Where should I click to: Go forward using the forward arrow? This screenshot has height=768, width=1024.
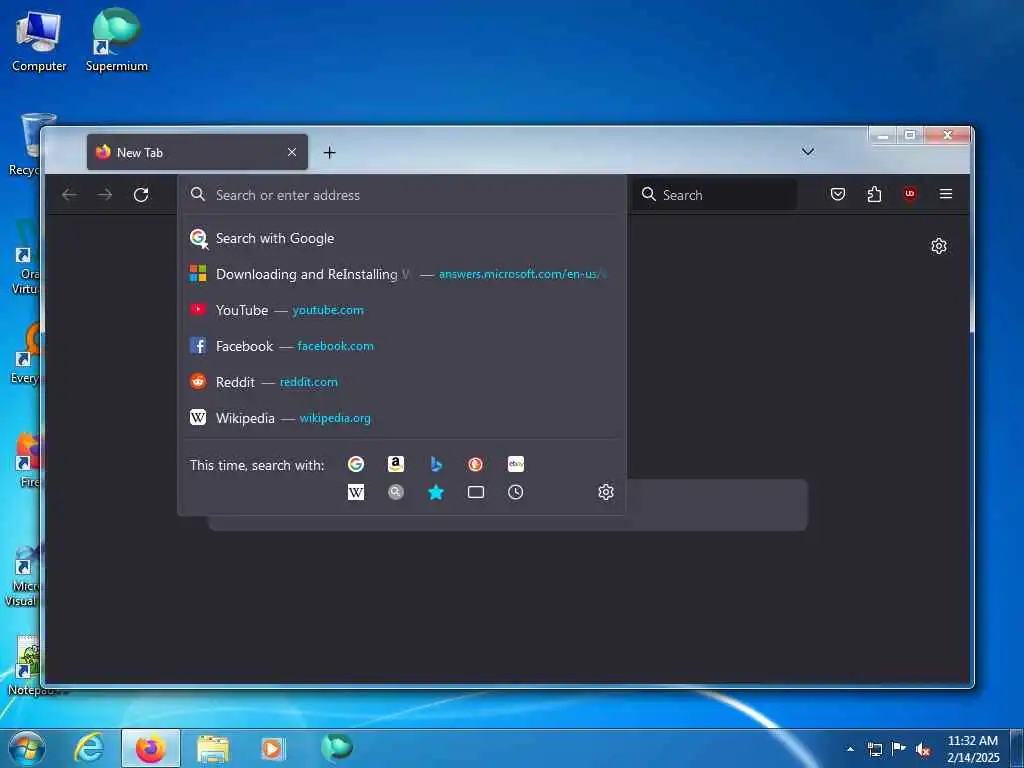pos(104,195)
